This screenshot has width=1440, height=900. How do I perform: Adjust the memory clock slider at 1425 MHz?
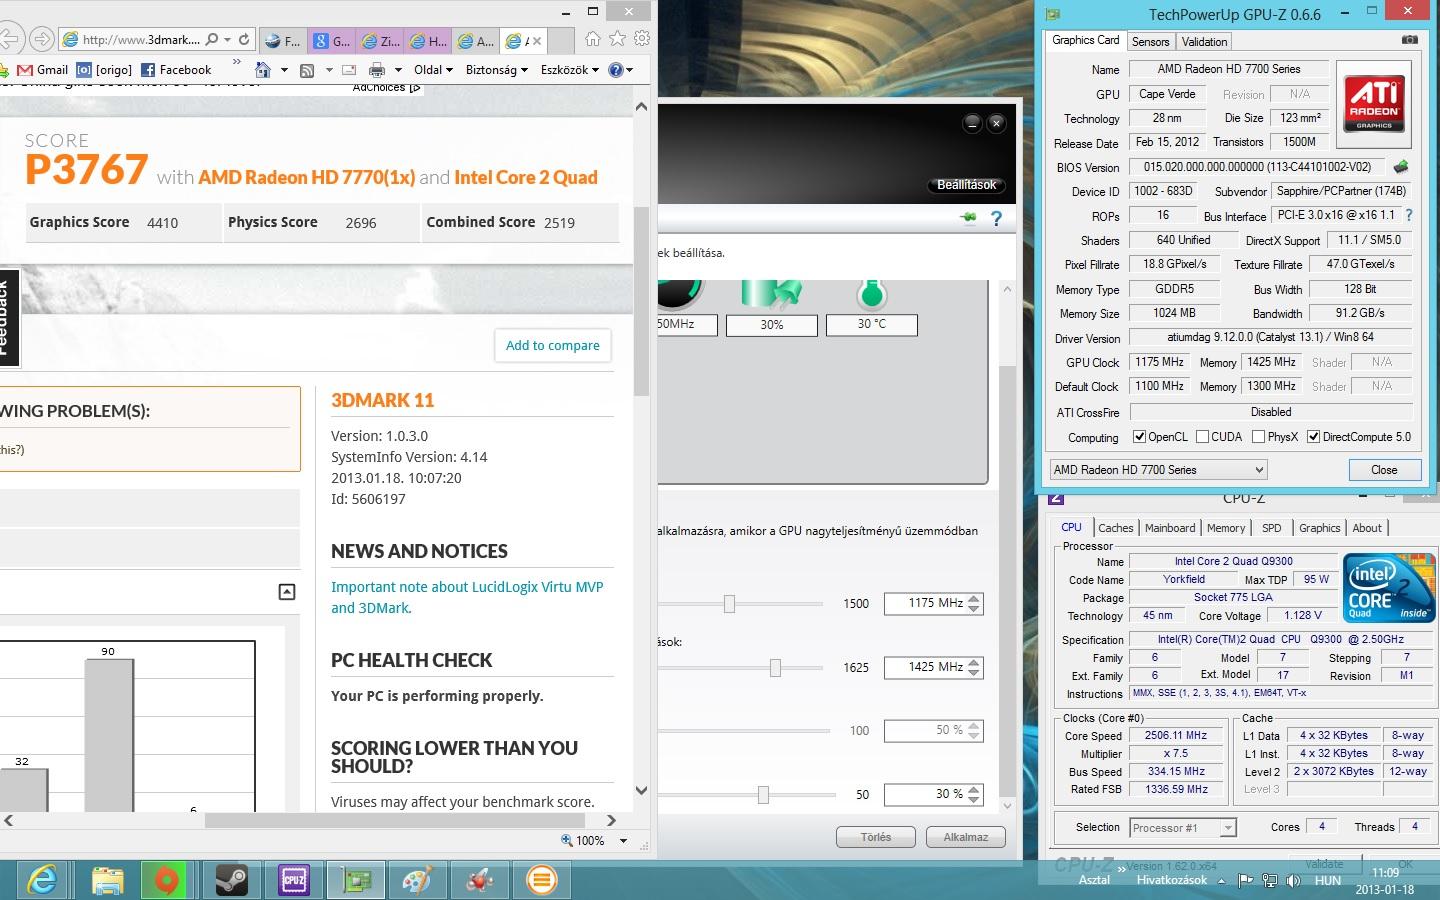[x=775, y=668]
